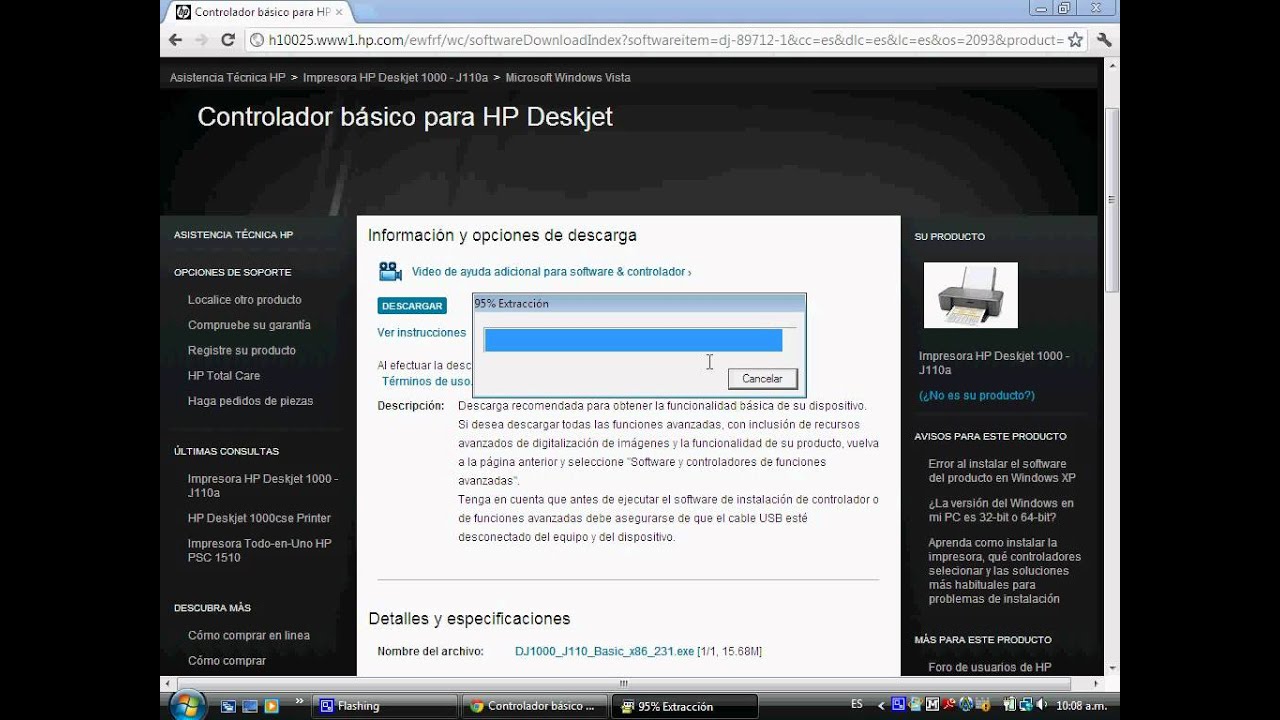This screenshot has width=1280, height=720.
Task: Go to Impresora HP Deskjet 1000 - J110a breadcrumb
Action: [395, 77]
